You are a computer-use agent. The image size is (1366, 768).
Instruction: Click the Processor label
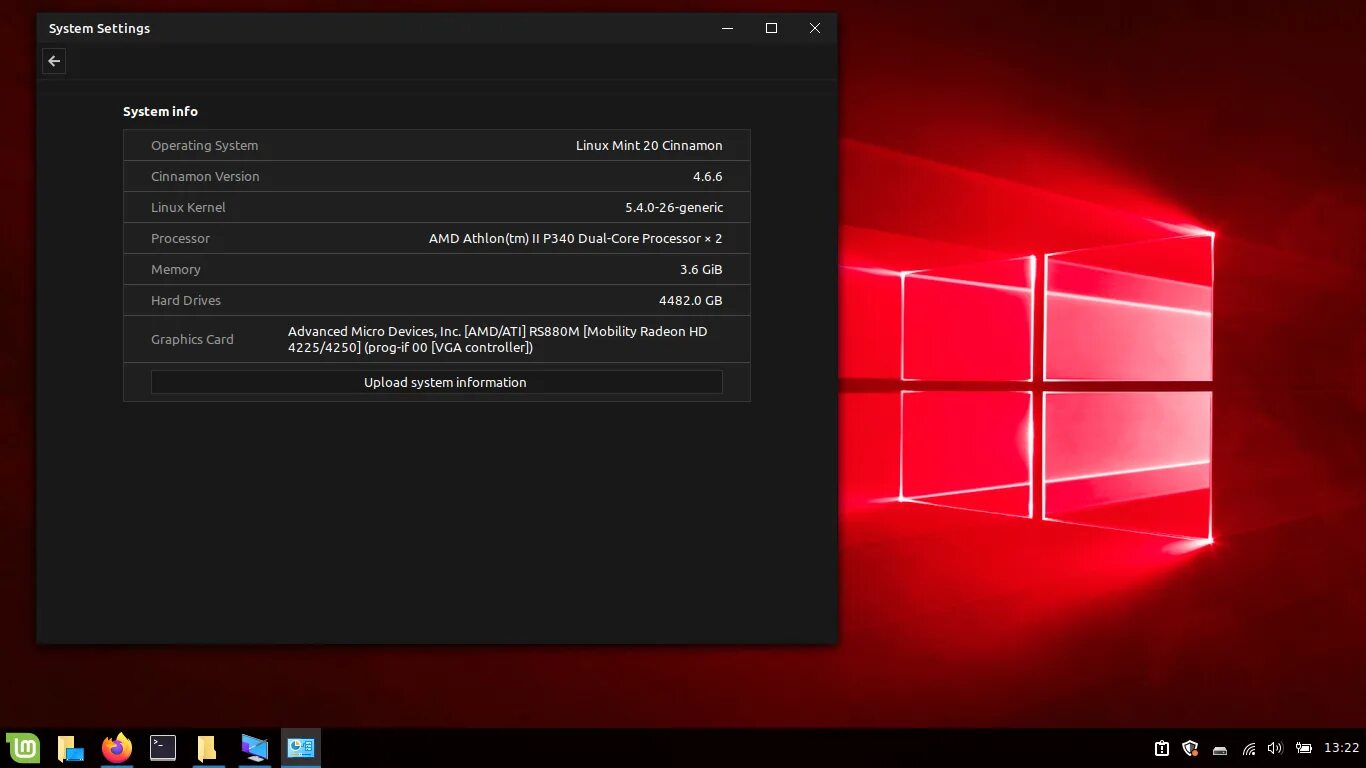(x=180, y=238)
